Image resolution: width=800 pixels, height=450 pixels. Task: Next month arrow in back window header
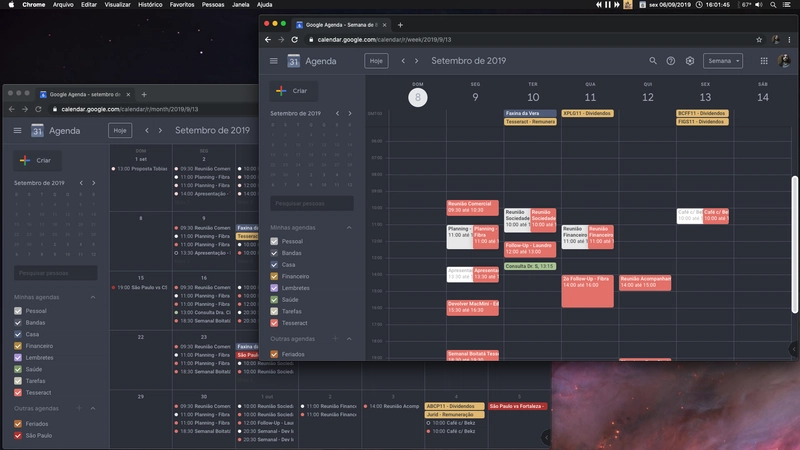tap(160, 131)
